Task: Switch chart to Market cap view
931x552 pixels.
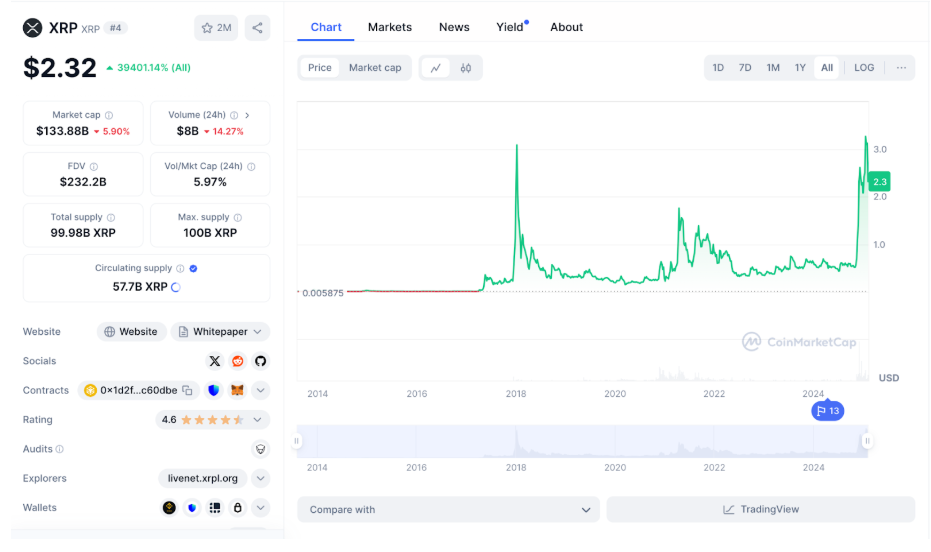Action: click(x=375, y=68)
